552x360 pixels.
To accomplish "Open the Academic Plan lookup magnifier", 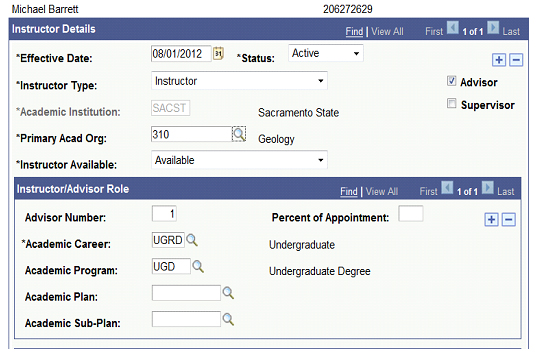I will (x=228, y=293).
